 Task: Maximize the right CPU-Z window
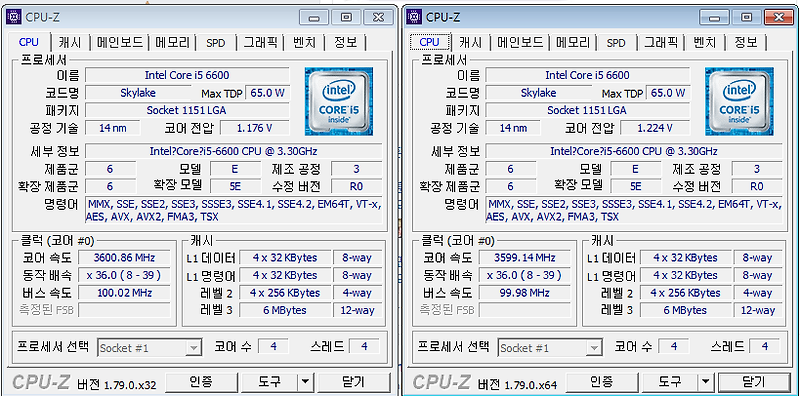click(x=746, y=17)
